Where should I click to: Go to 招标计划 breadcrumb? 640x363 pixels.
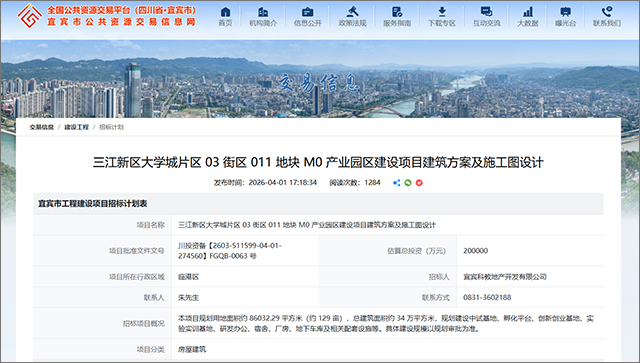click(111, 127)
